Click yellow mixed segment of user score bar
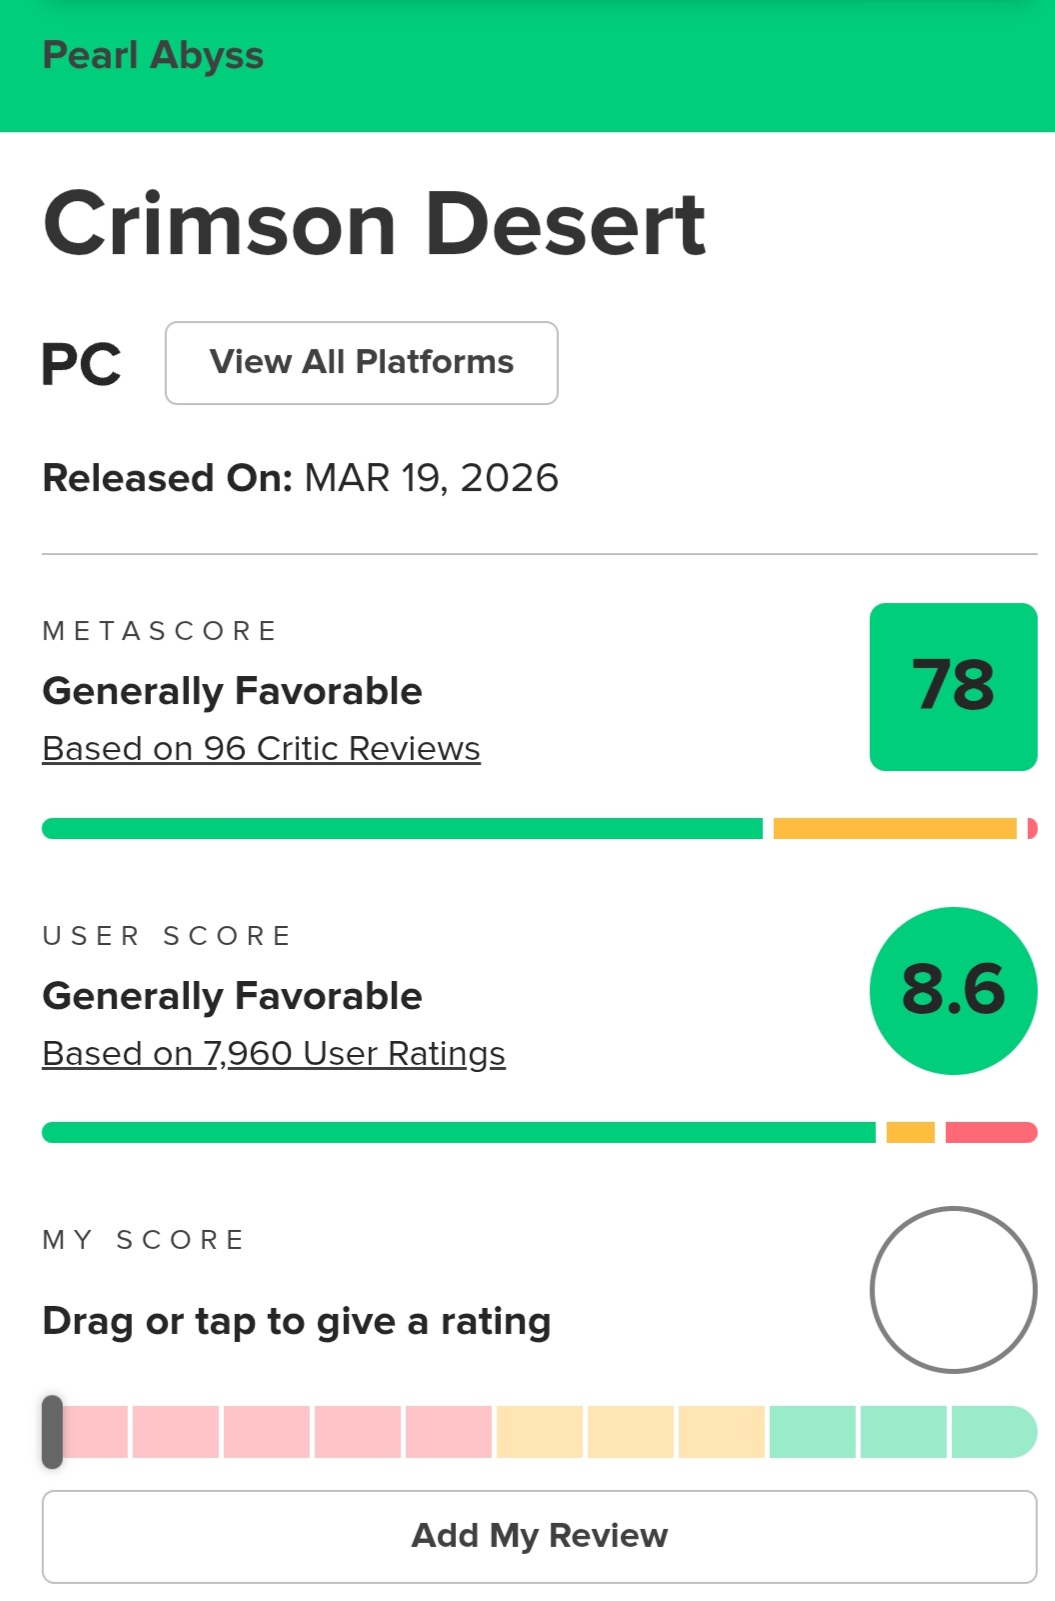This screenshot has width=1055, height=1601. coord(910,1132)
